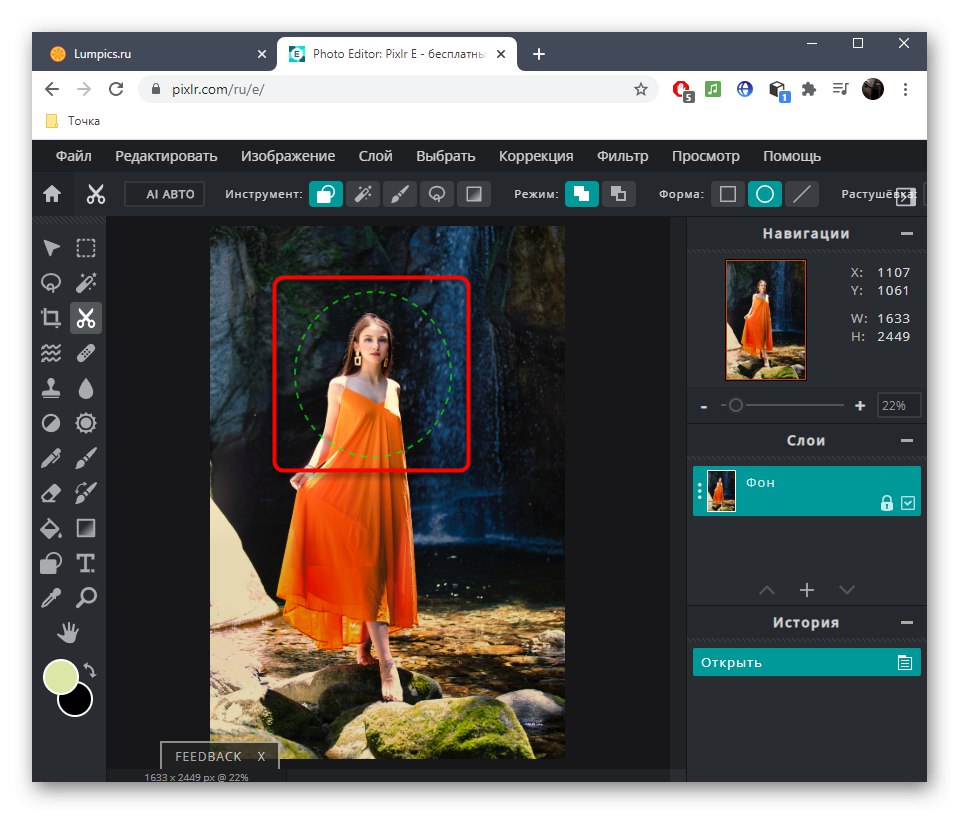Select the Eraser tool
Viewport: 959px width, 814px height.
[51, 493]
